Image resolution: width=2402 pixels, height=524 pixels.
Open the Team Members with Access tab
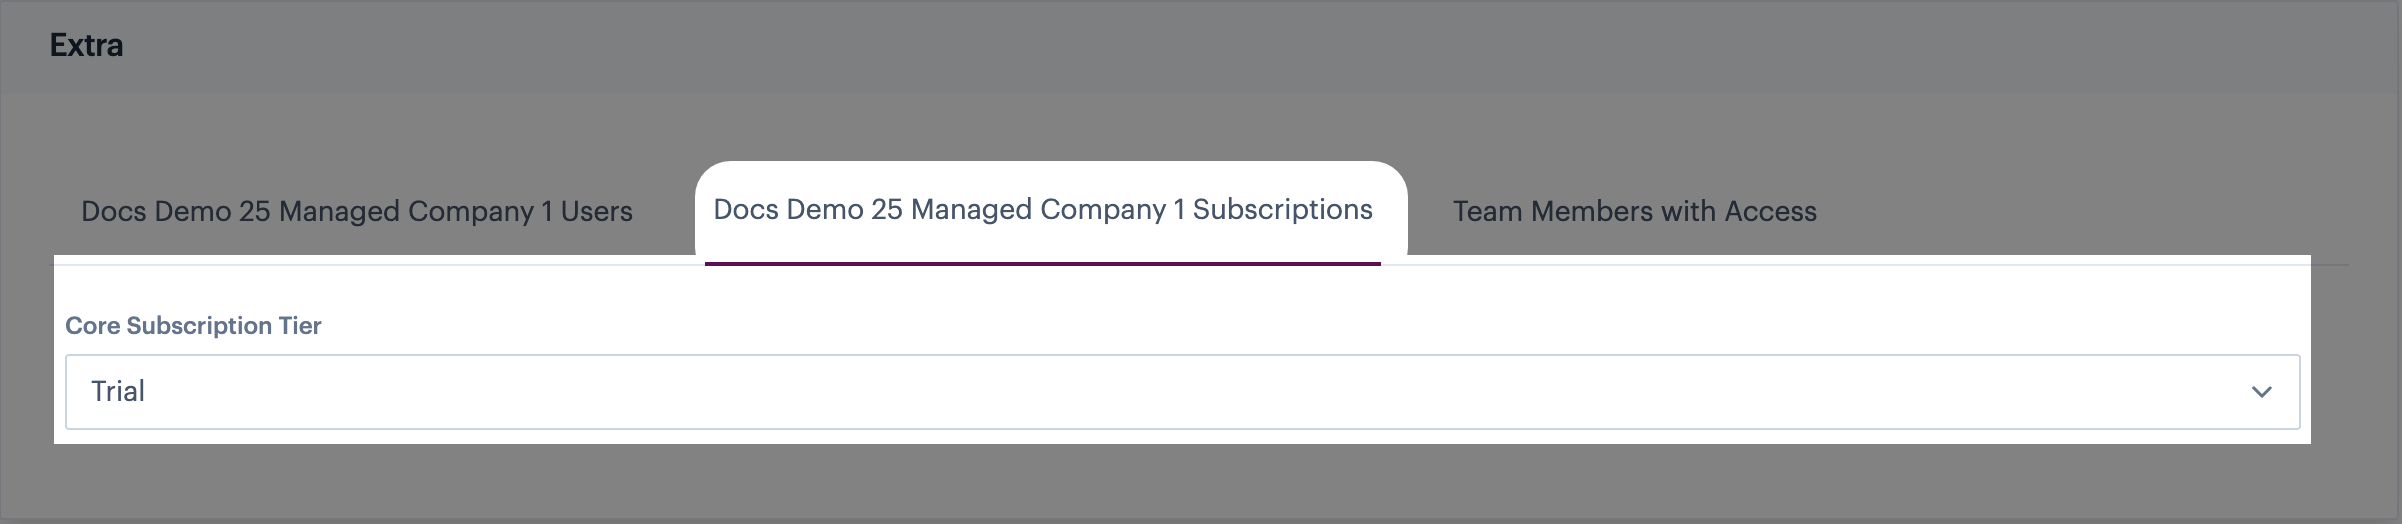[x=1634, y=211]
